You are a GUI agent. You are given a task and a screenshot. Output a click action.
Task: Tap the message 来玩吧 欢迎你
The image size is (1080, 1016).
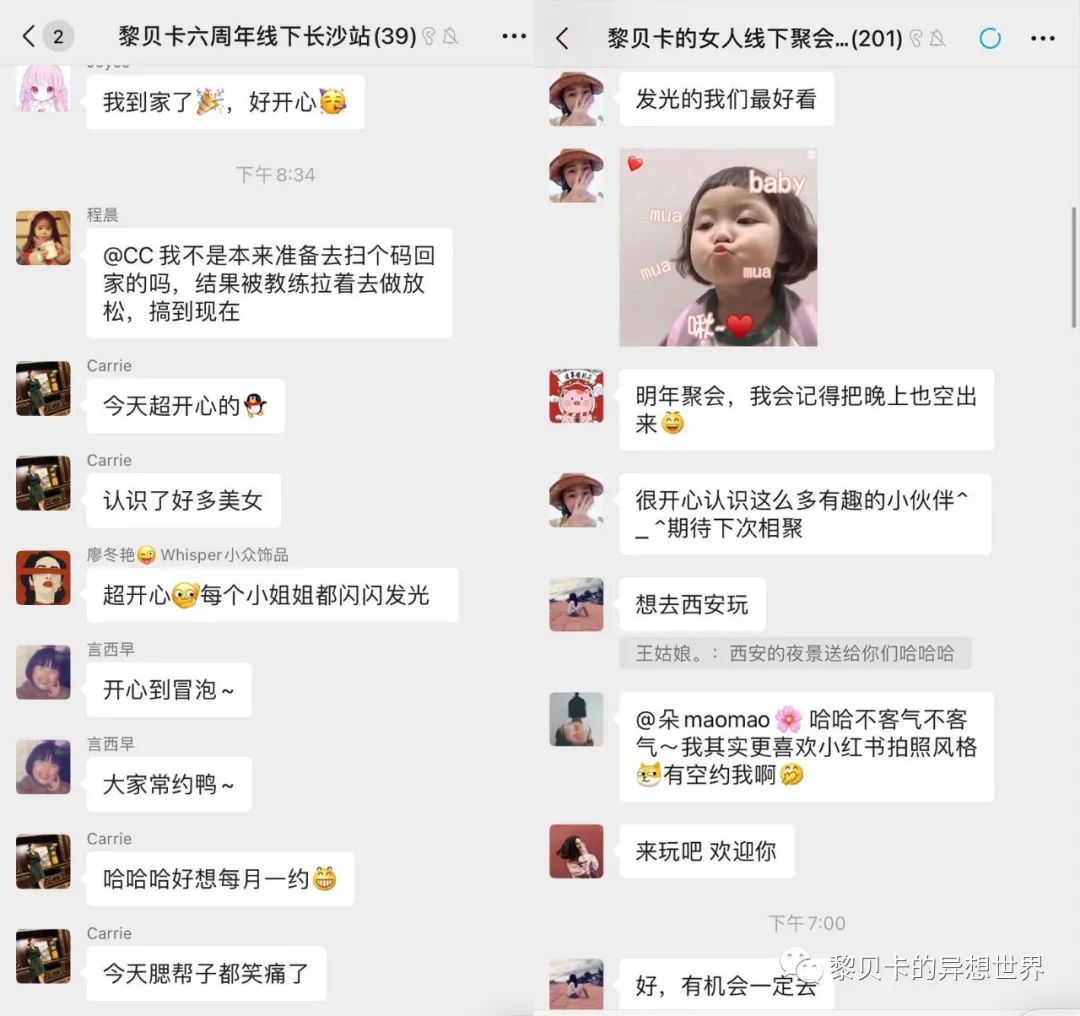707,851
